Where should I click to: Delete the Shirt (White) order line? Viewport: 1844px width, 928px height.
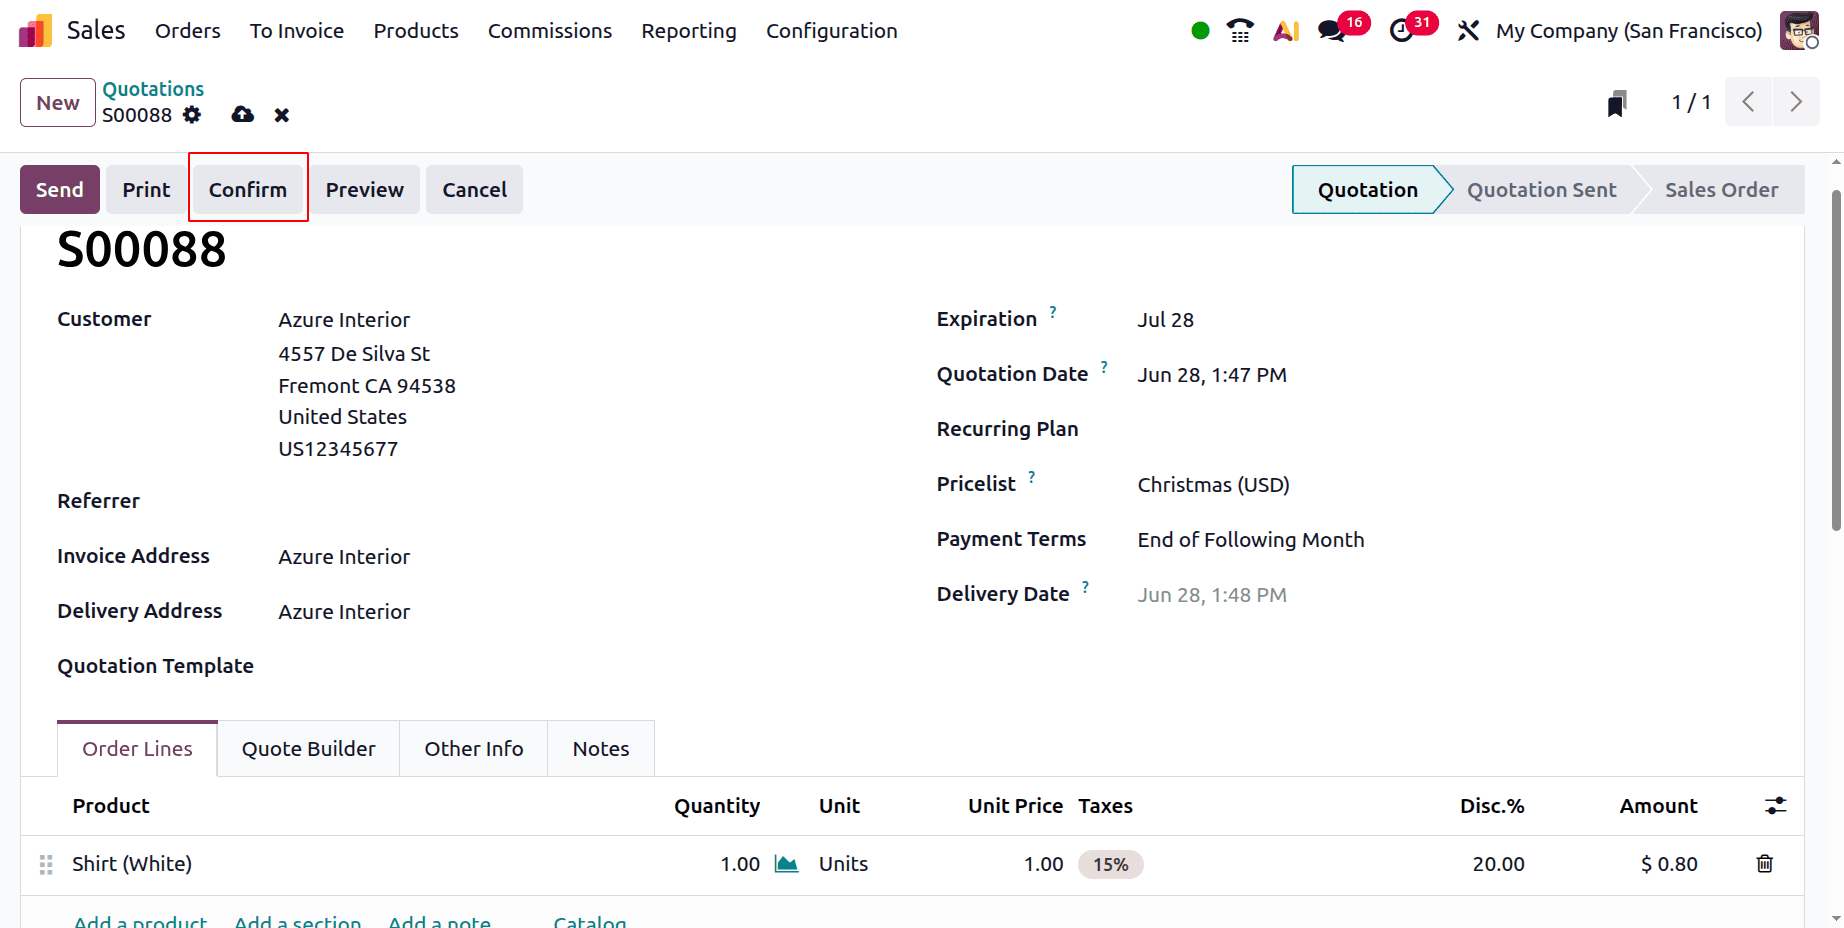click(x=1765, y=864)
